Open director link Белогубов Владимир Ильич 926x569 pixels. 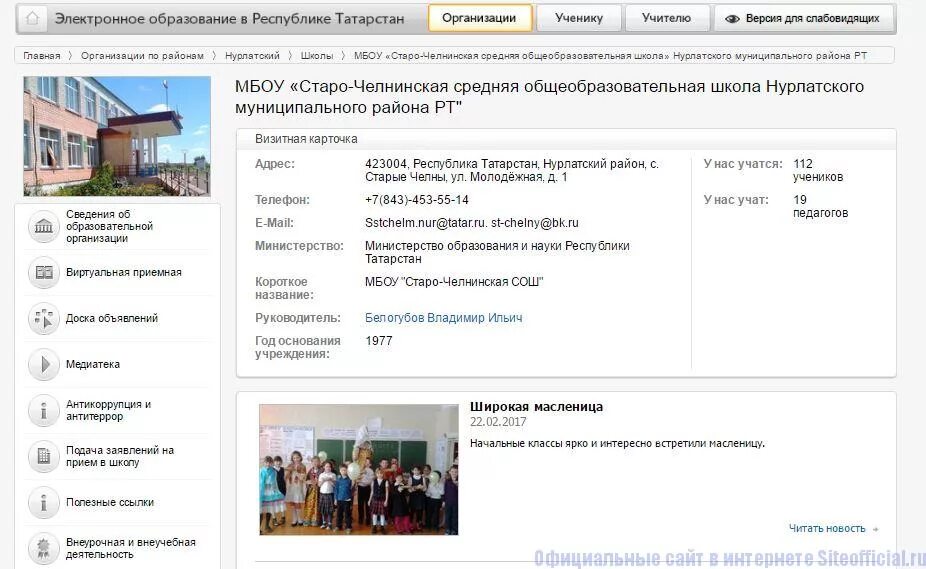pyautogui.click(x=444, y=318)
